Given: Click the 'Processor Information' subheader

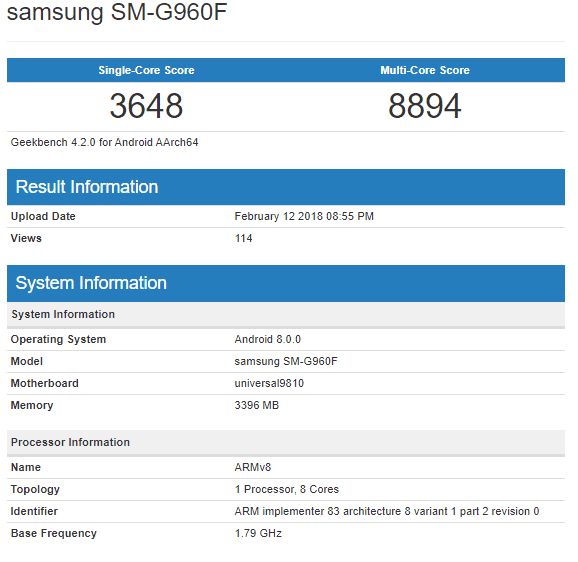Looking at the screenshot, I should pyautogui.click(x=286, y=443).
